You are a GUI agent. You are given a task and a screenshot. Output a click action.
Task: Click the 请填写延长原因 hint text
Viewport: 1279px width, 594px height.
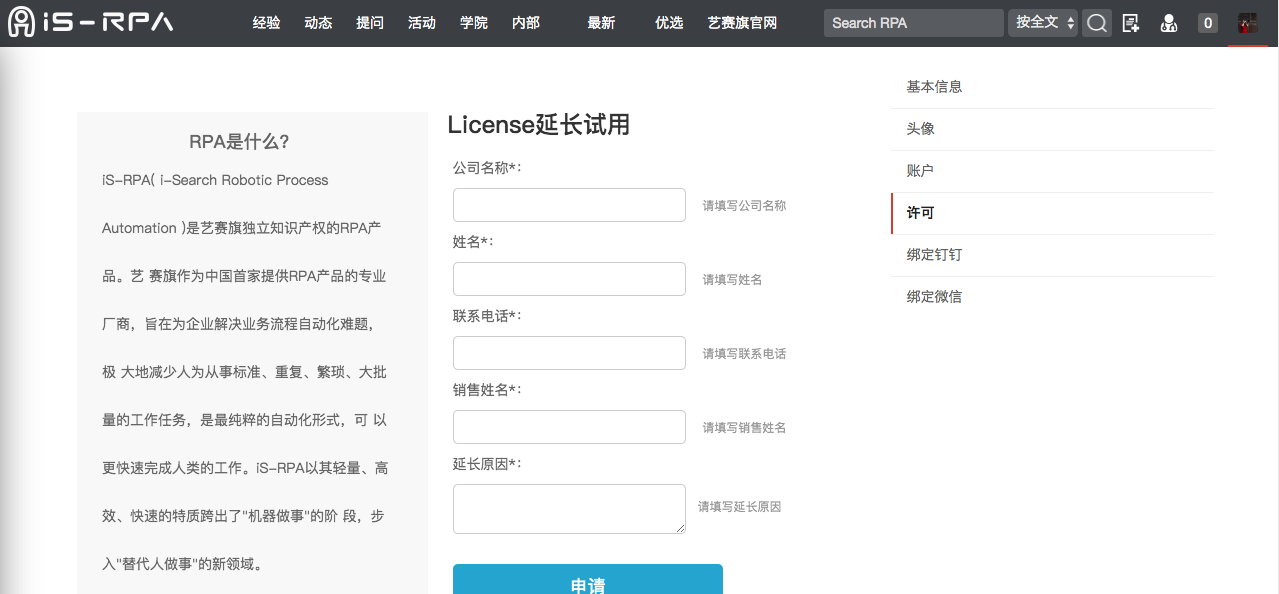pos(739,507)
